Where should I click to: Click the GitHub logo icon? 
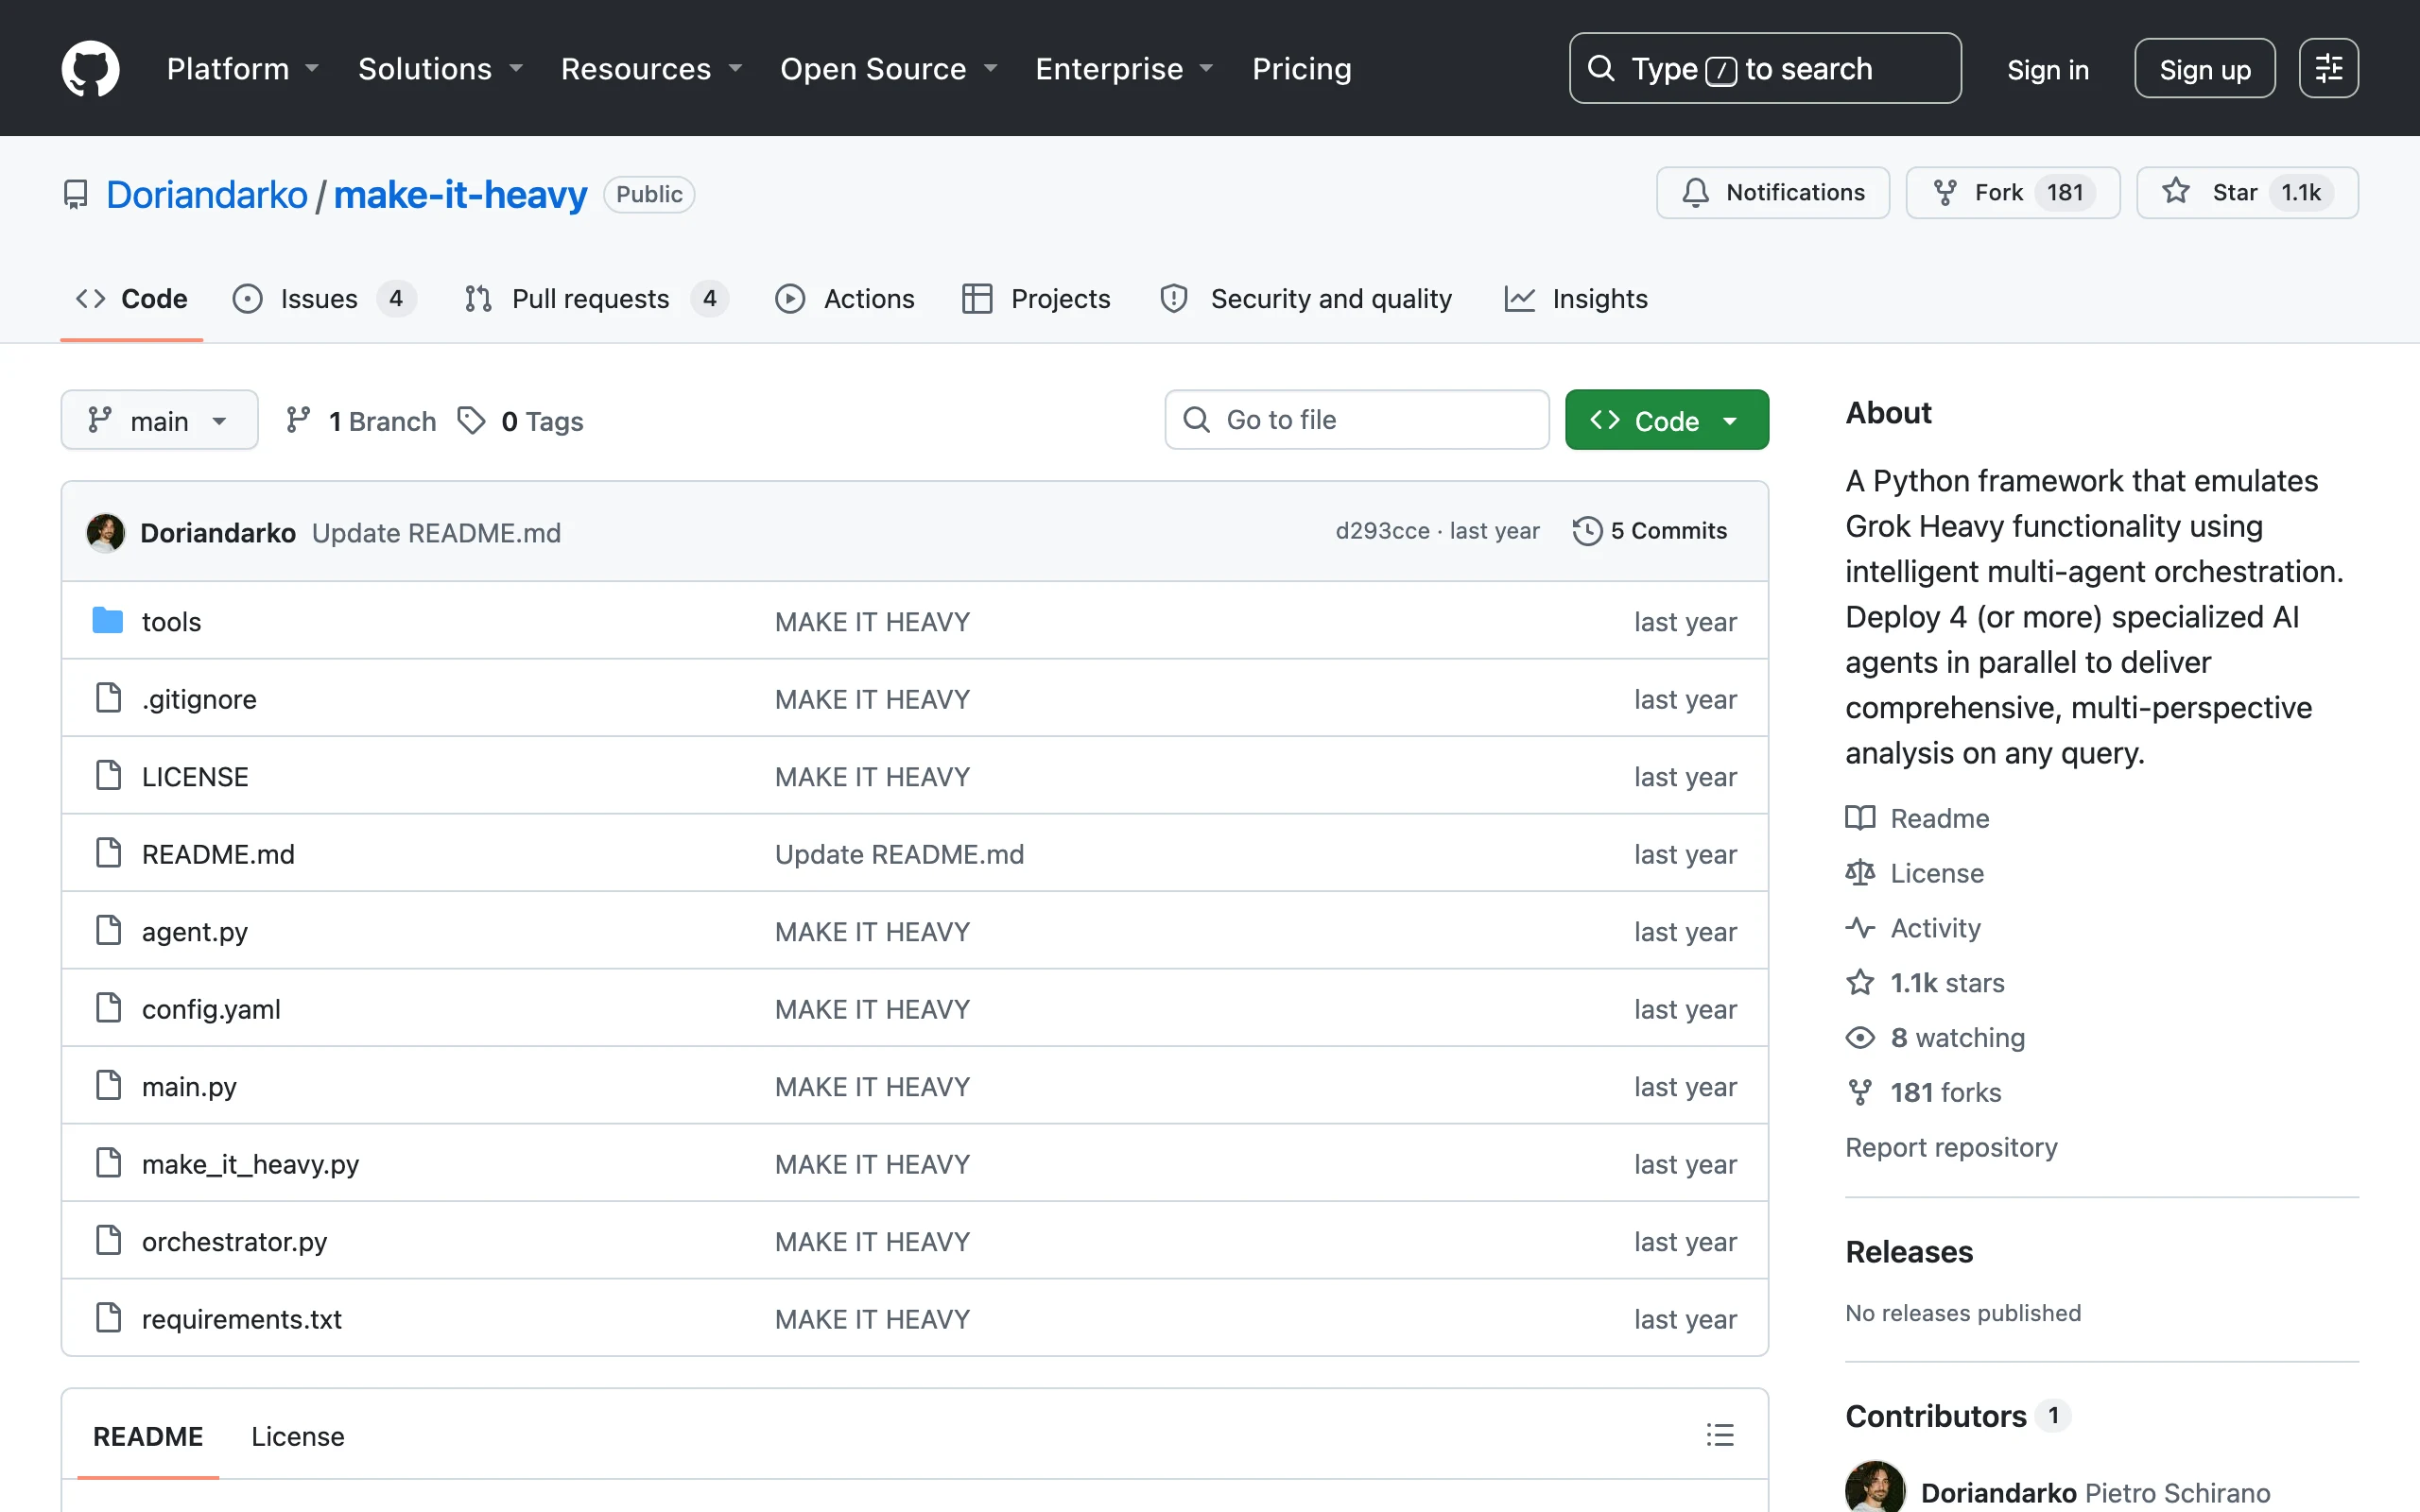click(x=90, y=68)
